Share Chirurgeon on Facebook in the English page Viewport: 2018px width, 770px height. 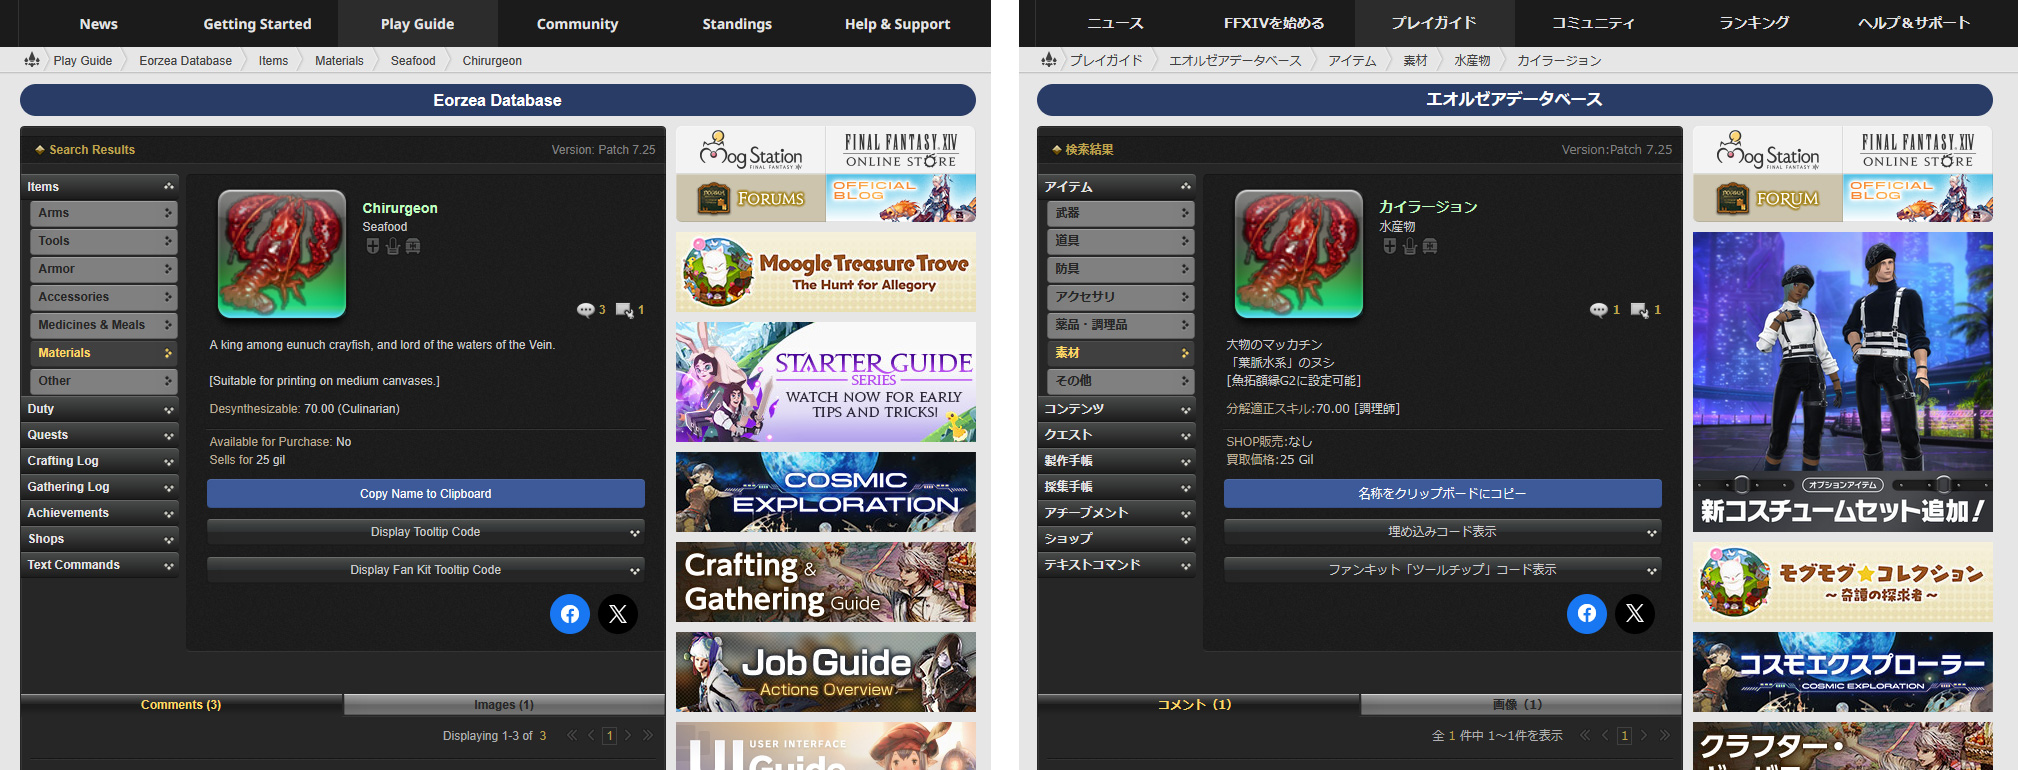570,614
